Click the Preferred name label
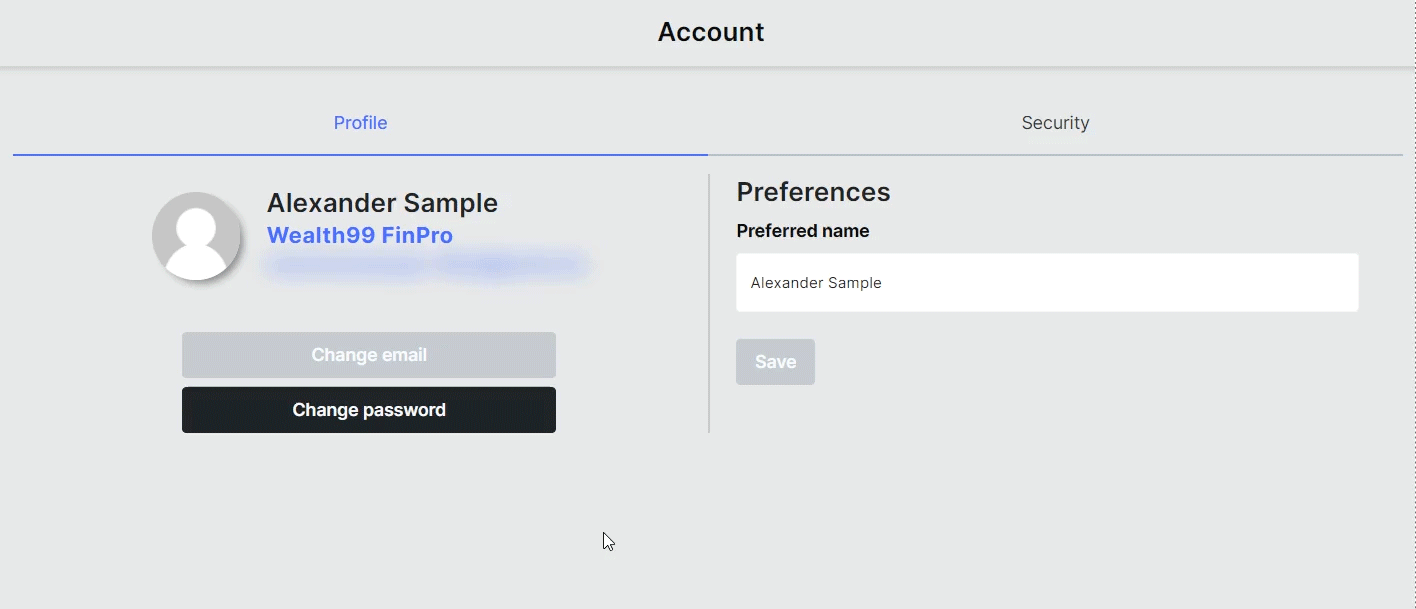The width and height of the screenshot is (1416, 609). tap(803, 231)
